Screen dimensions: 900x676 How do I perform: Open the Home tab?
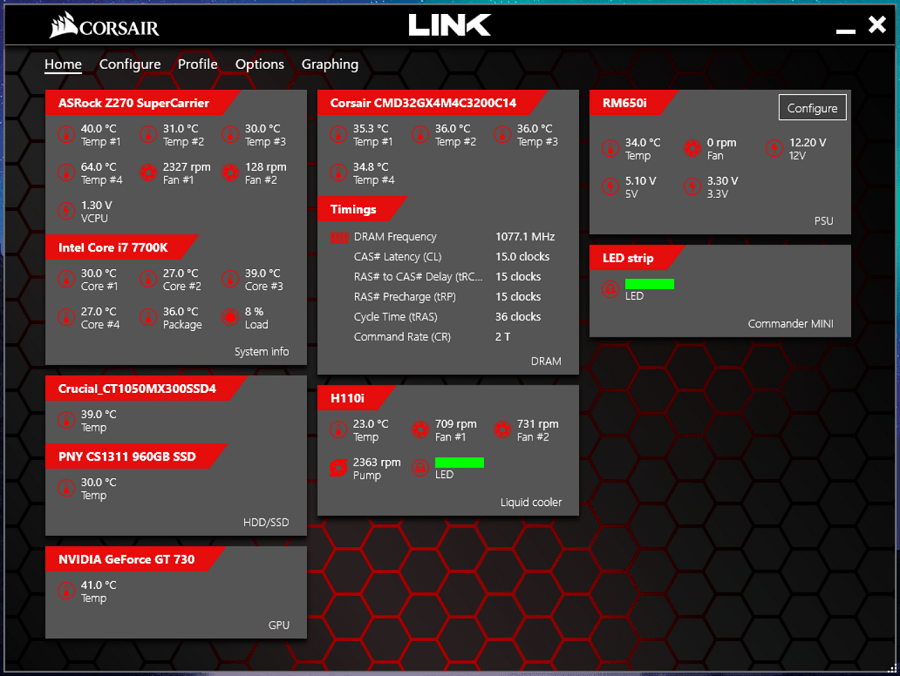point(63,64)
